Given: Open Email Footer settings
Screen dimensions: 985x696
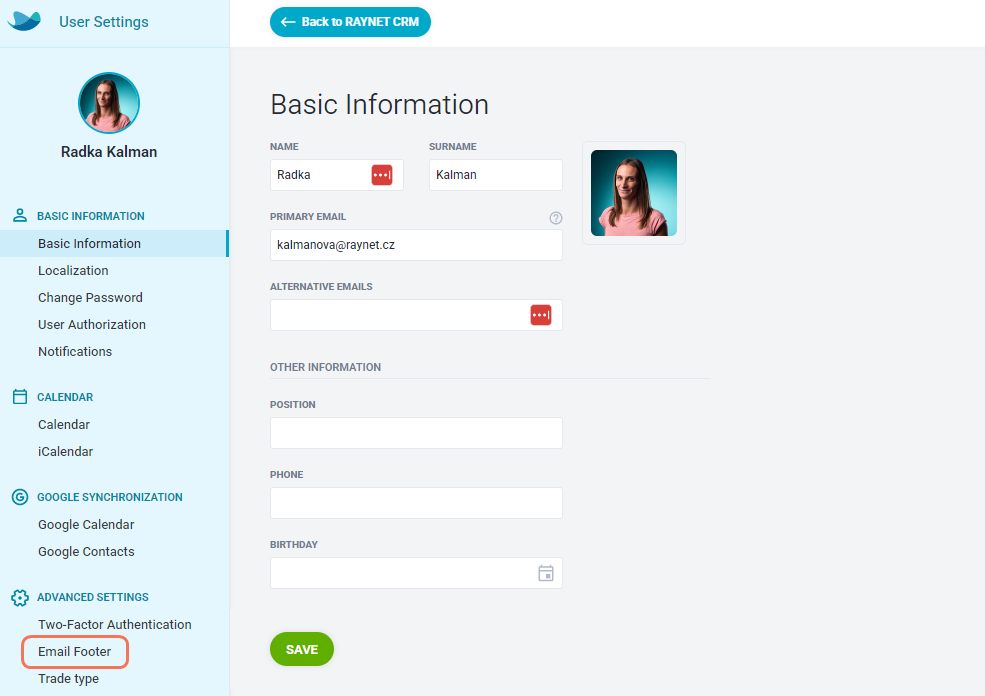Looking at the screenshot, I should click(x=75, y=651).
